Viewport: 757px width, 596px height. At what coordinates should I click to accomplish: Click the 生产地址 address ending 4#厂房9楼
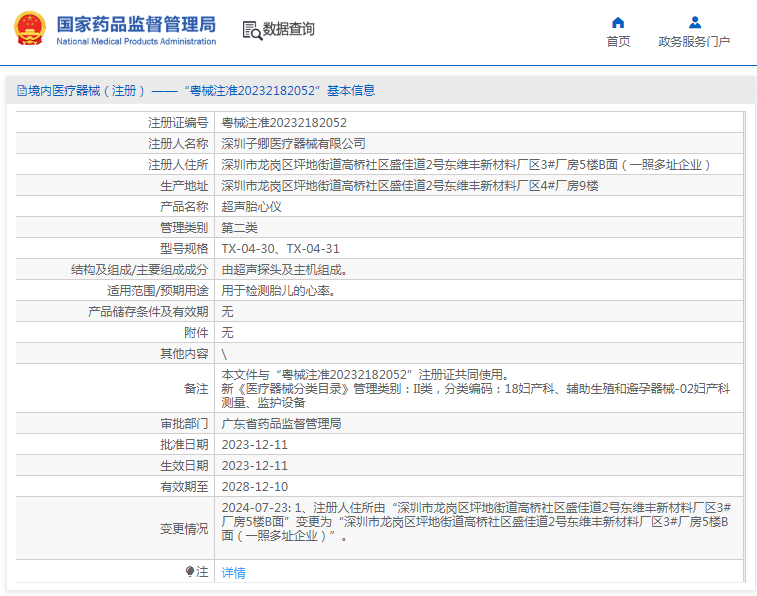(x=410, y=186)
